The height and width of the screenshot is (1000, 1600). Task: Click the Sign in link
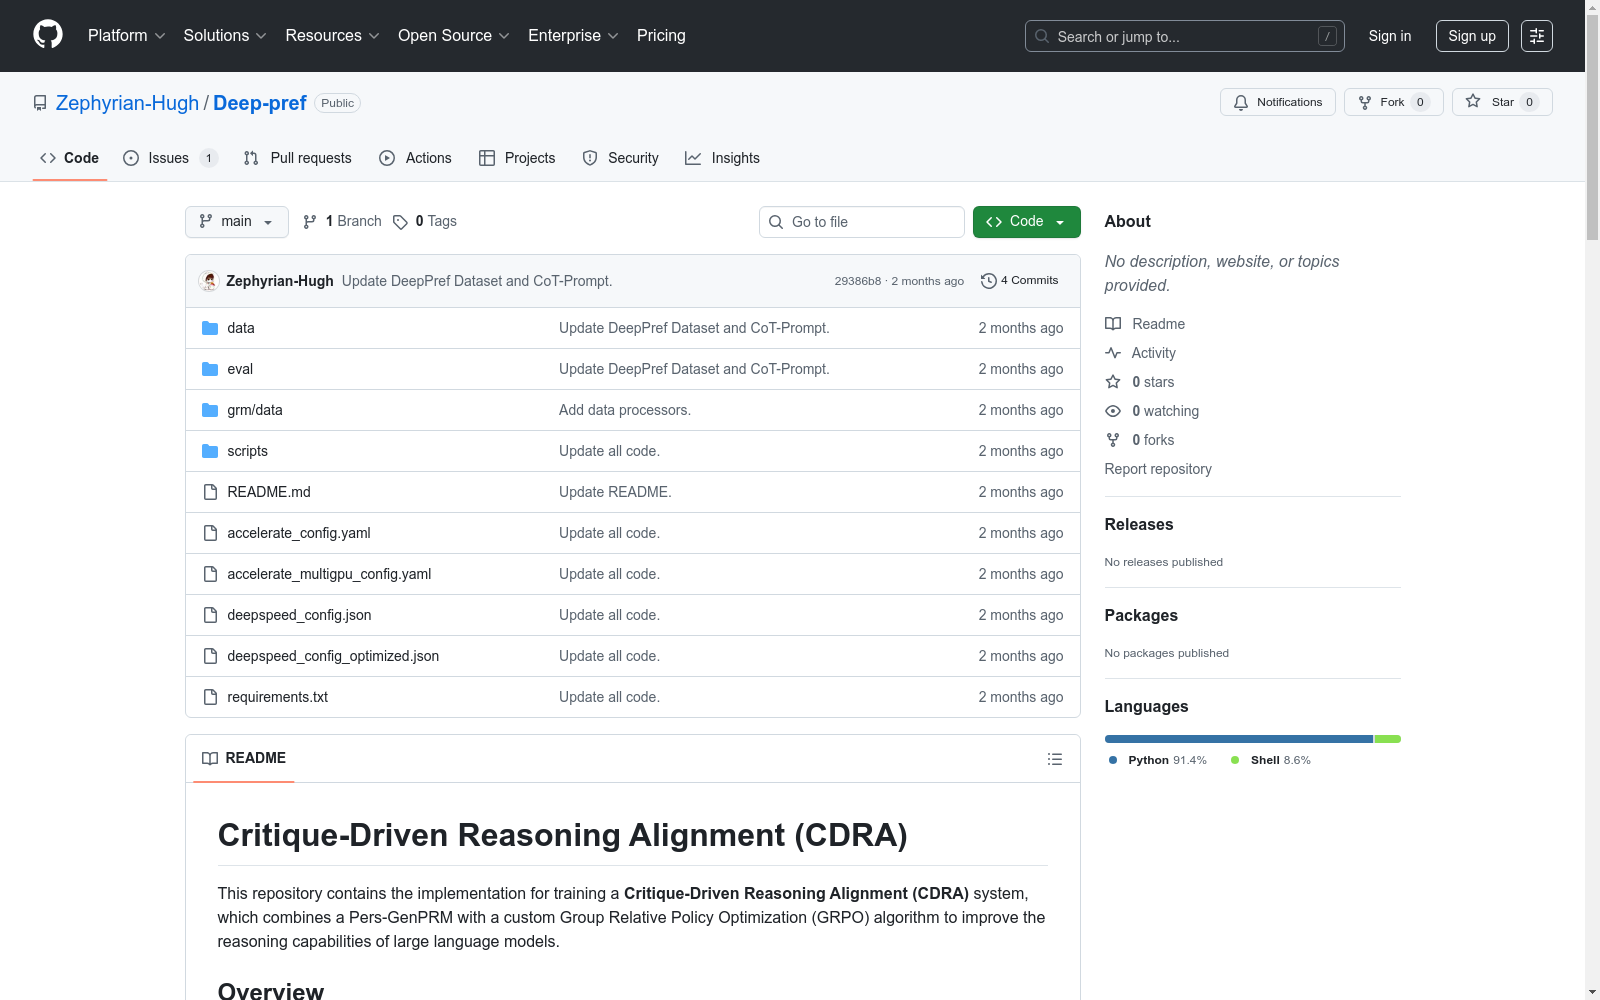(x=1390, y=36)
